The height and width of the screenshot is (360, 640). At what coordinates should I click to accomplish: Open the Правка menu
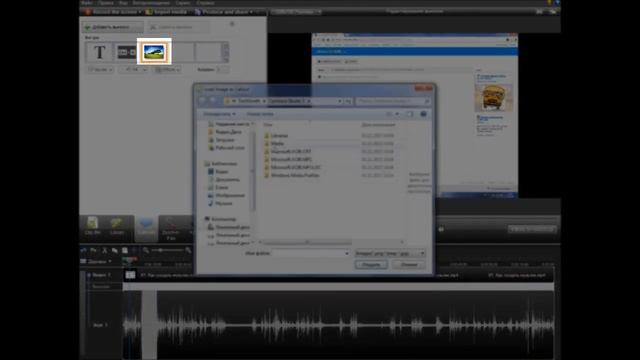point(105,3)
